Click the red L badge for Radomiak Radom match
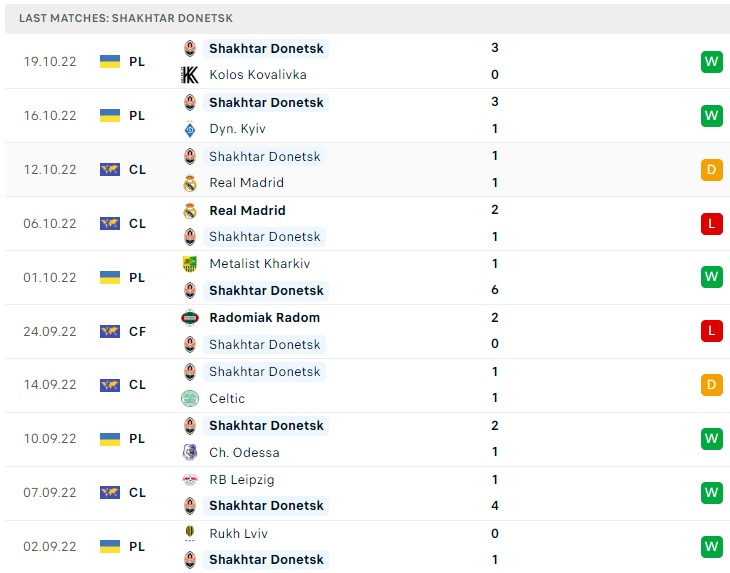Image resolution: width=730 pixels, height=573 pixels. [711, 331]
